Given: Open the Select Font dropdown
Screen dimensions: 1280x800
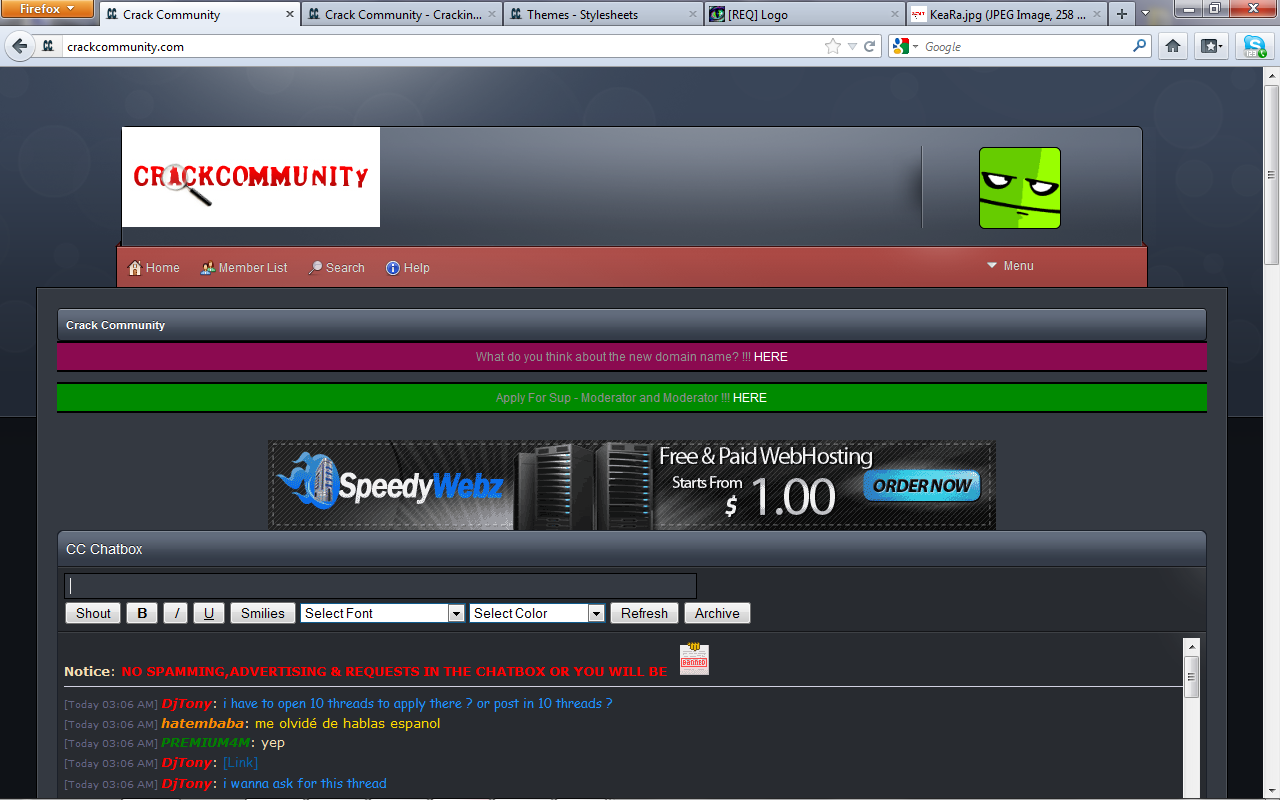Looking at the screenshot, I should pyautogui.click(x=382, y=613).
